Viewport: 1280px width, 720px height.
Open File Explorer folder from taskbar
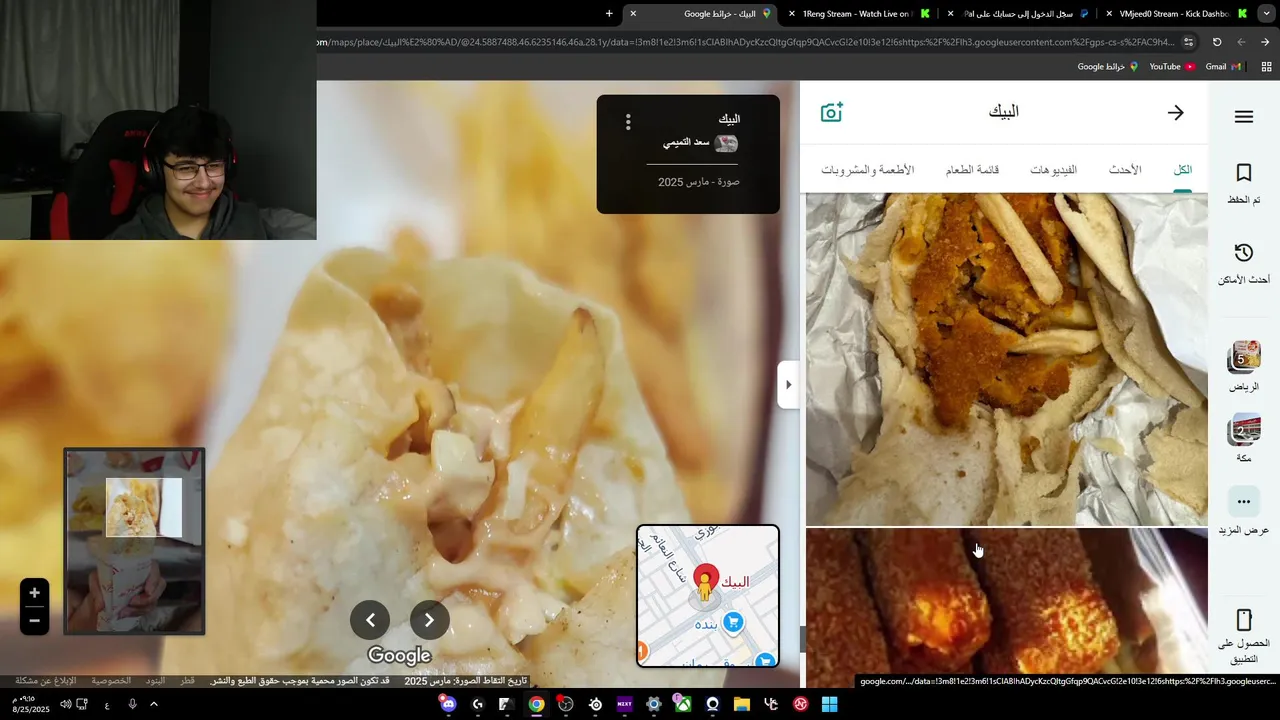coord(741,704)
